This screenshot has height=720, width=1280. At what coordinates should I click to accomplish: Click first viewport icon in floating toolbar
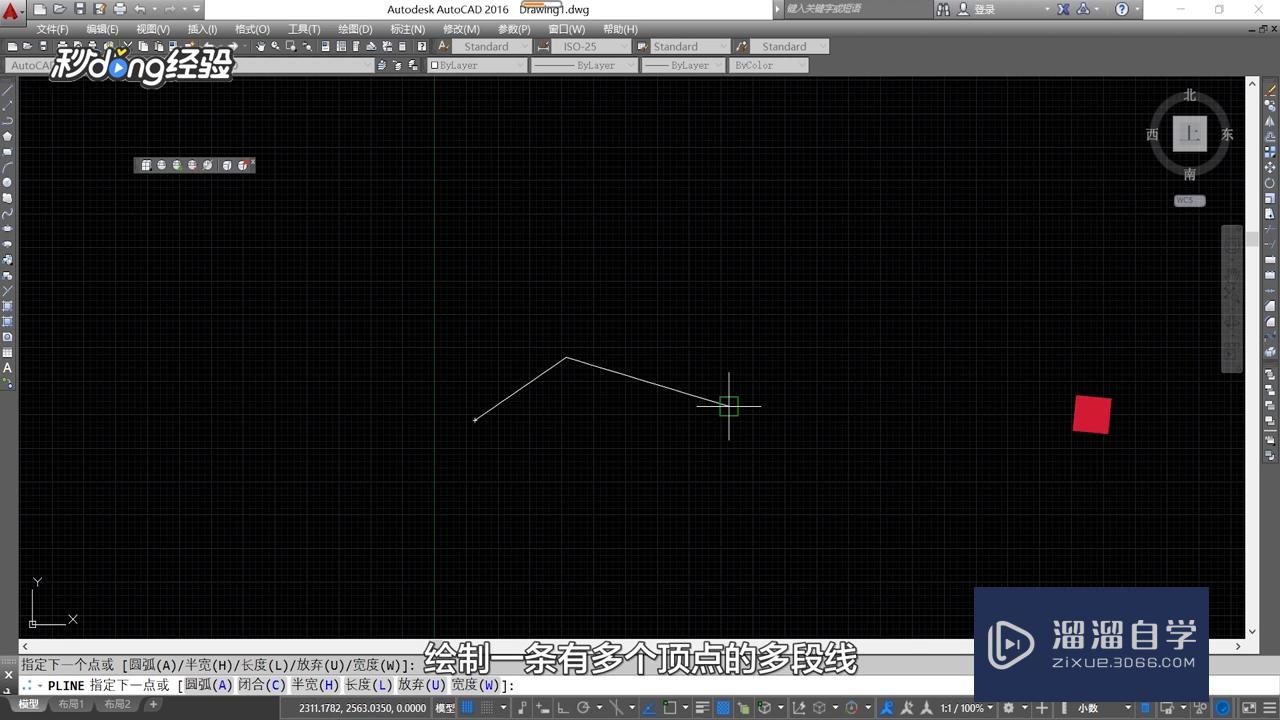(146, 165)
